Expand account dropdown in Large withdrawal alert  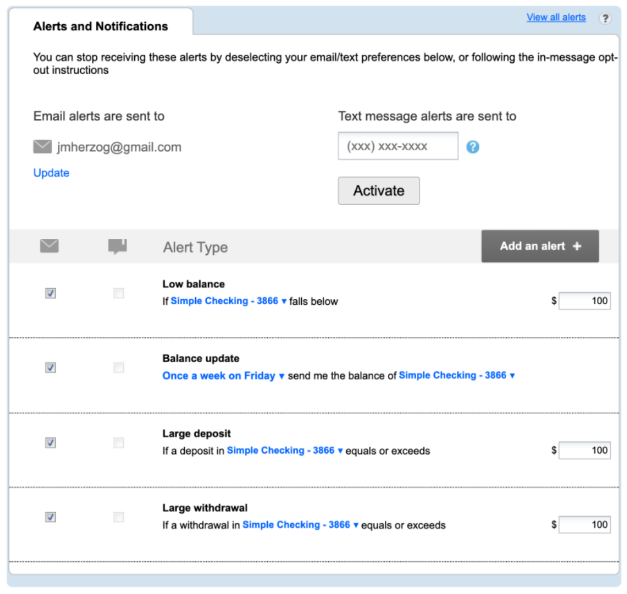pyautogui.click(x=300, y=525)
